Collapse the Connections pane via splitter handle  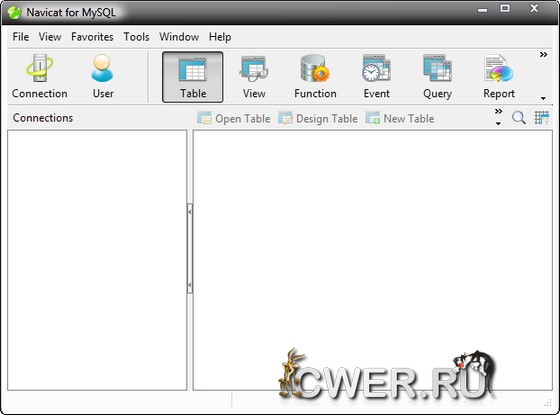pyautogui.click(x=190, y=248)
